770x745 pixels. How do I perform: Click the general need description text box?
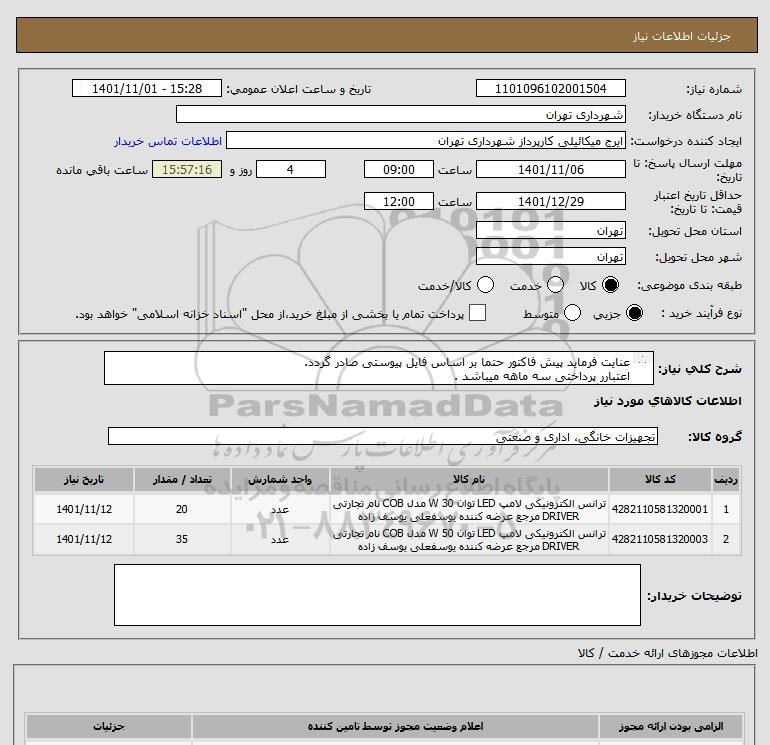[x=379, y=368]
